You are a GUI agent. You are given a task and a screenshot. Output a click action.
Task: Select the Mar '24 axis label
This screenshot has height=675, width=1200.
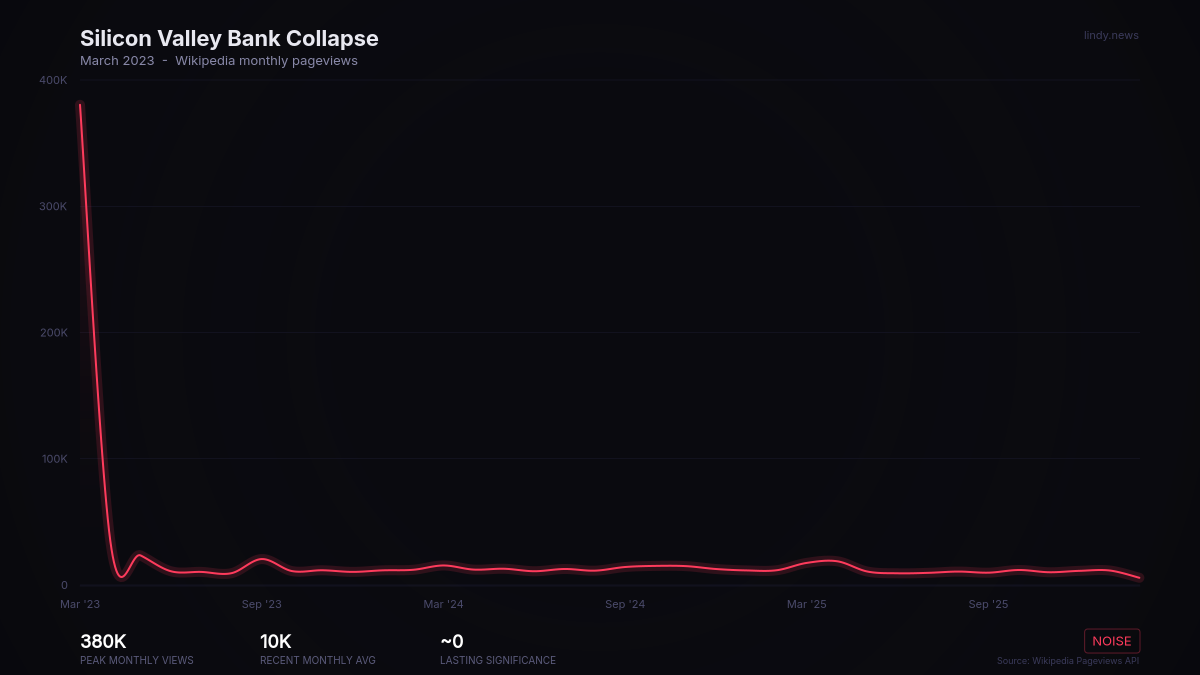click(x=443, y=604)
